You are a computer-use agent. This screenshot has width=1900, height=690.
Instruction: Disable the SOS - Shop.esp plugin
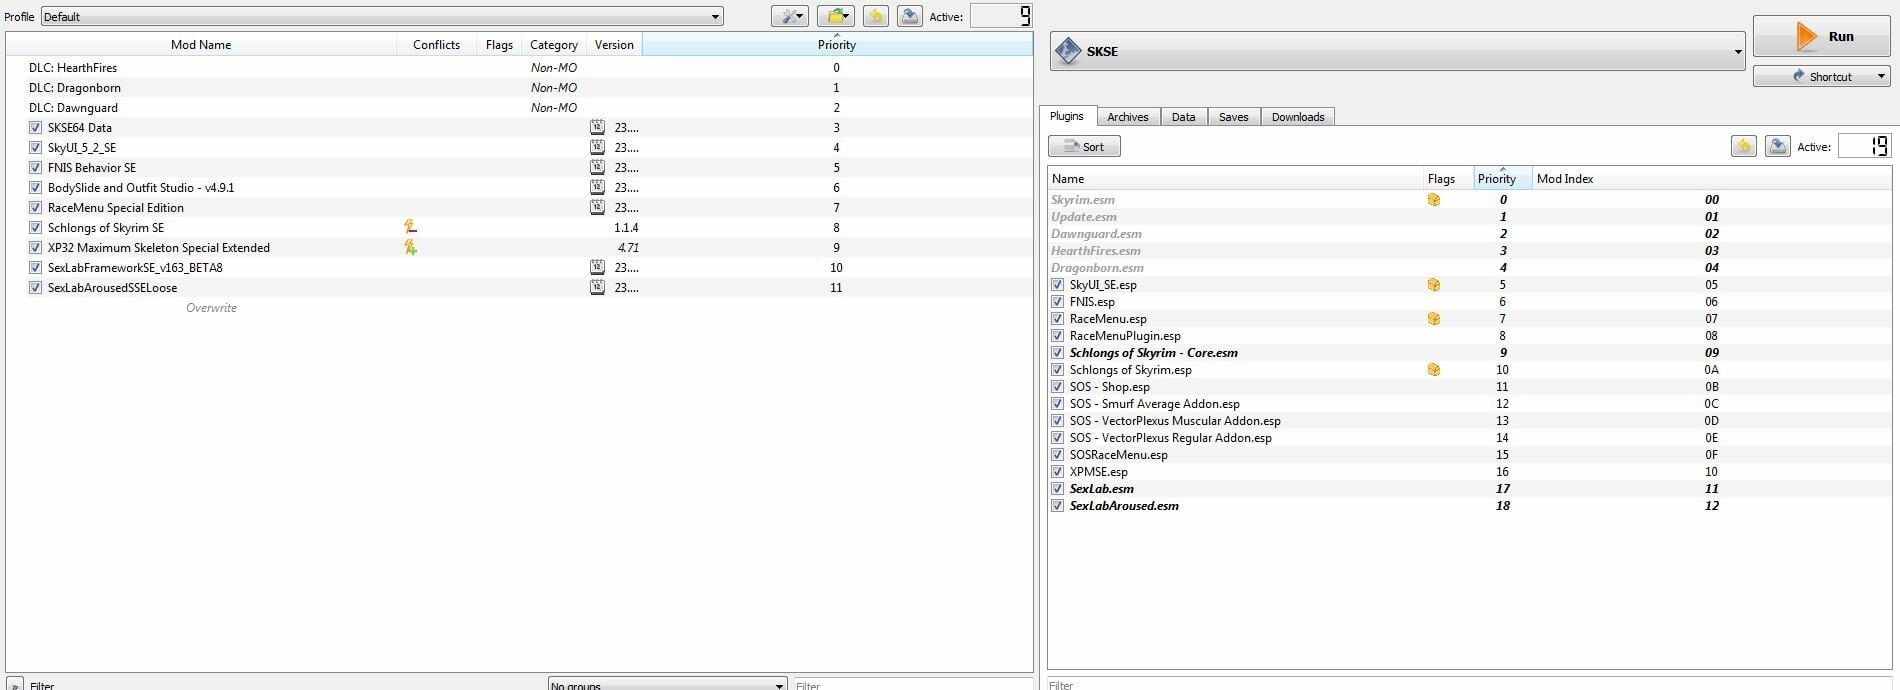[x=1058, y=387]
